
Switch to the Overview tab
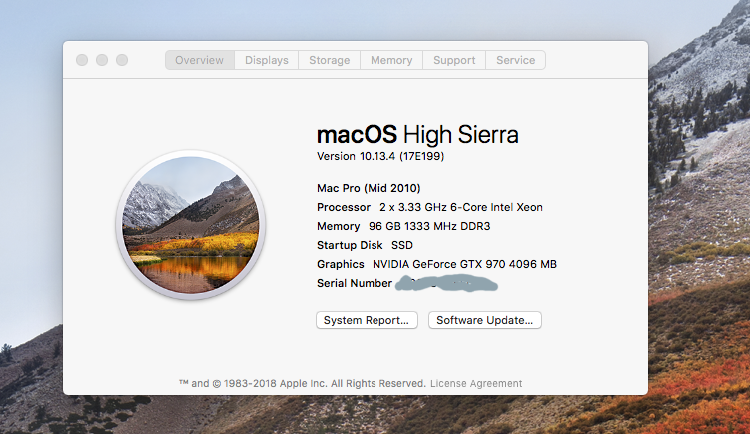pyautogui.click(x=199, y=60)
